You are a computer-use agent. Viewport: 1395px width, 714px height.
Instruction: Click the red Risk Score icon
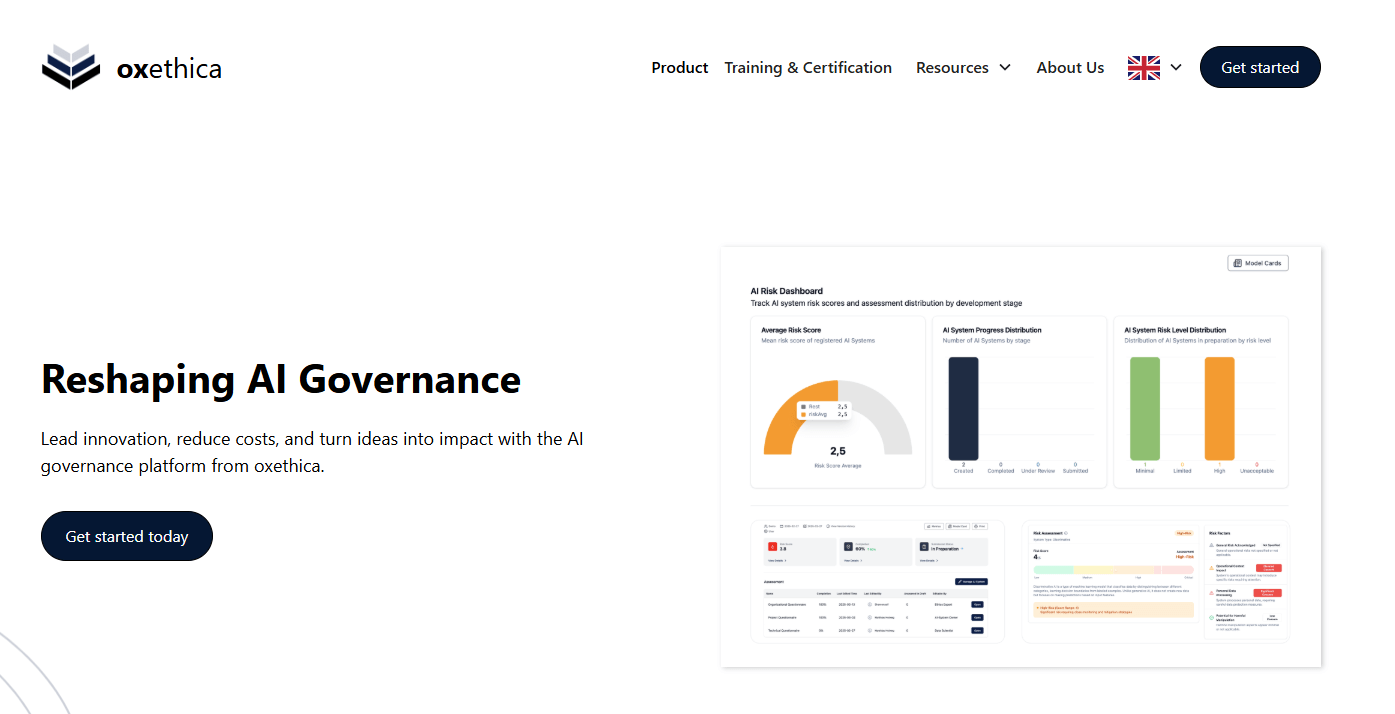pos(772,547)
